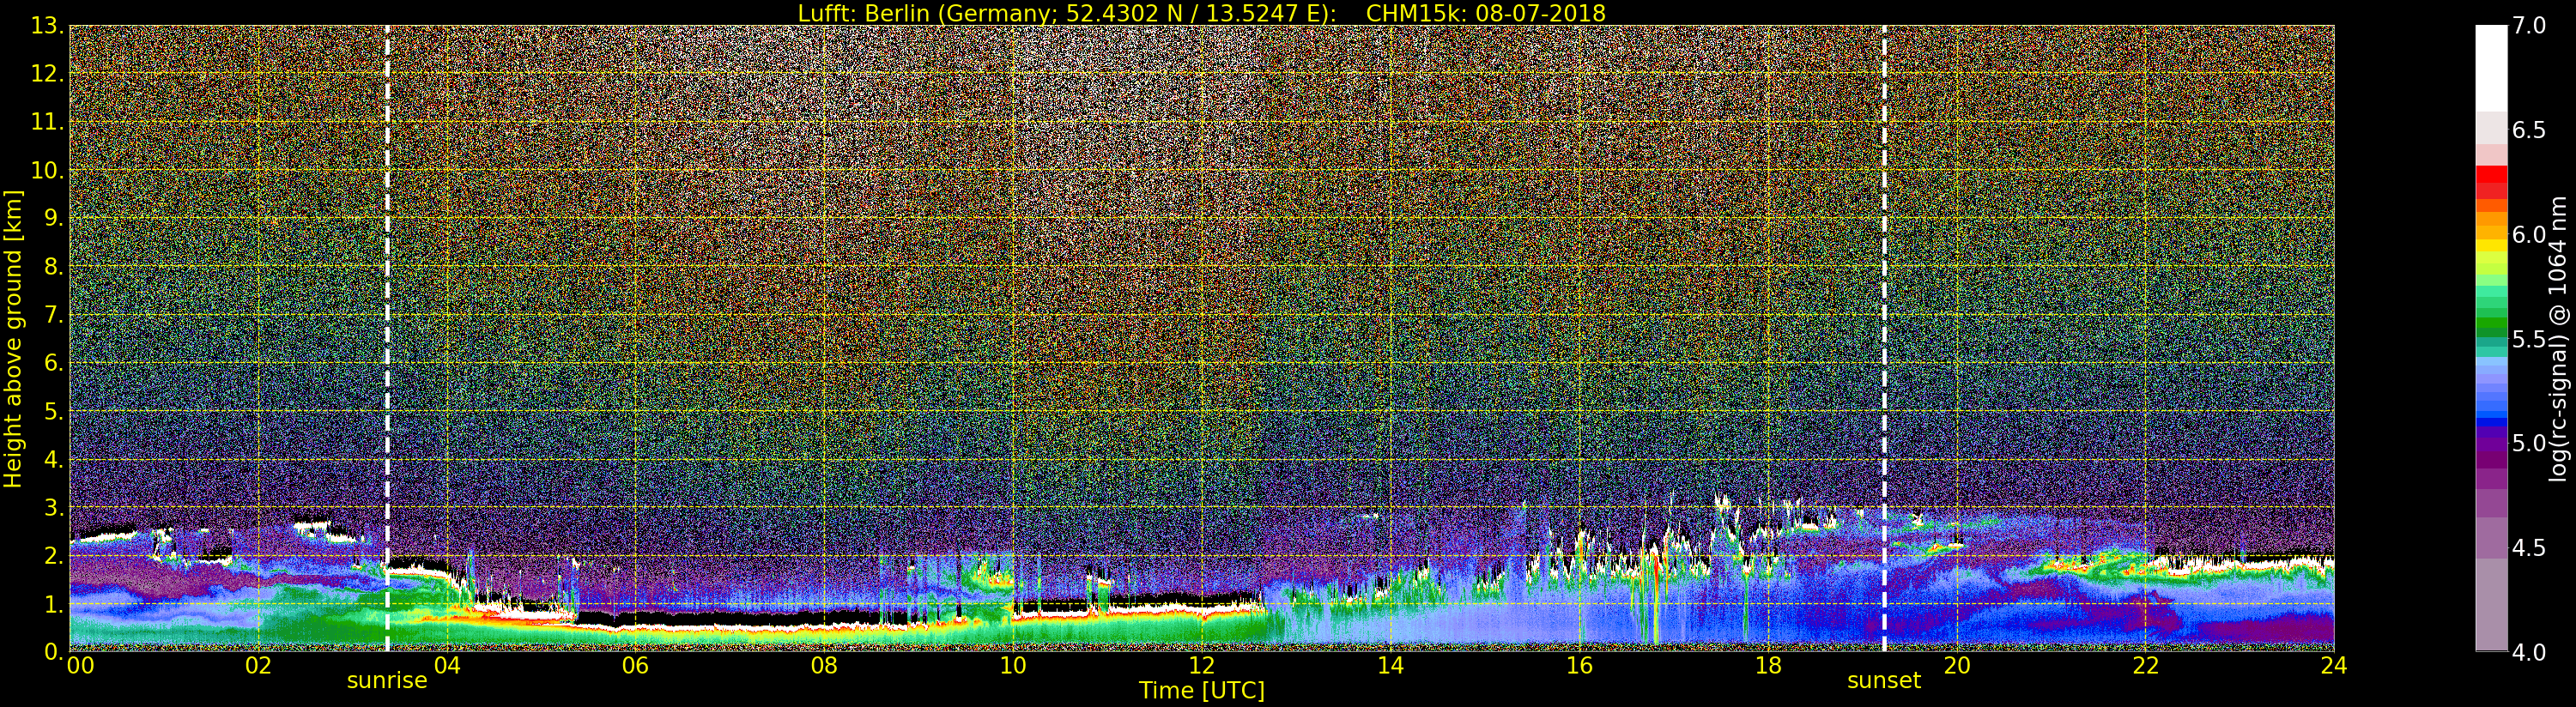This screenshot has height=707, width=2576.
Task: Click the "22" time axis tick label
Action: tap(2146, 666)
